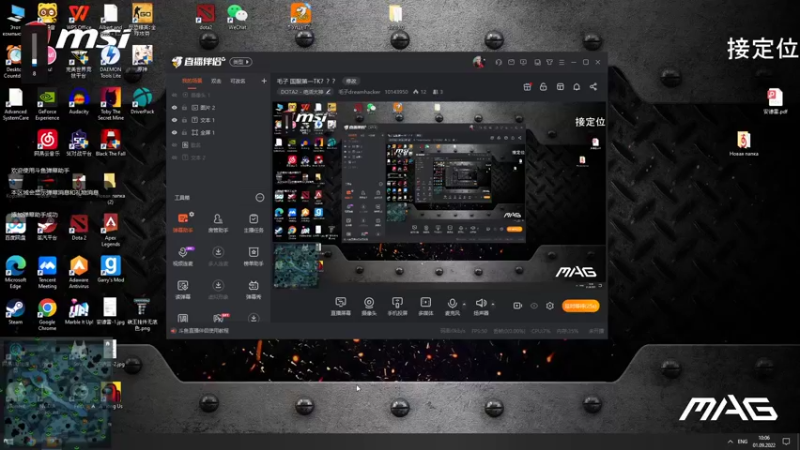
Task: Click the gamepad icon with red badge
Action: pyautogui.click(x=218, y=318)
